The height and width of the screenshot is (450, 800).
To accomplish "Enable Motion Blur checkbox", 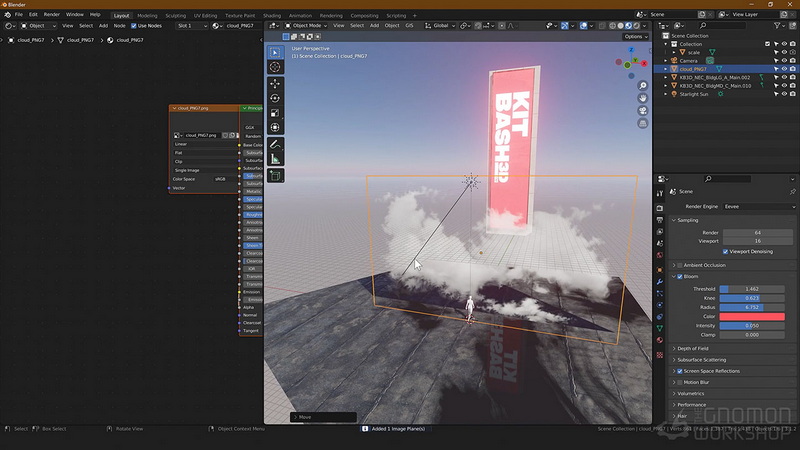I will 680,382.
